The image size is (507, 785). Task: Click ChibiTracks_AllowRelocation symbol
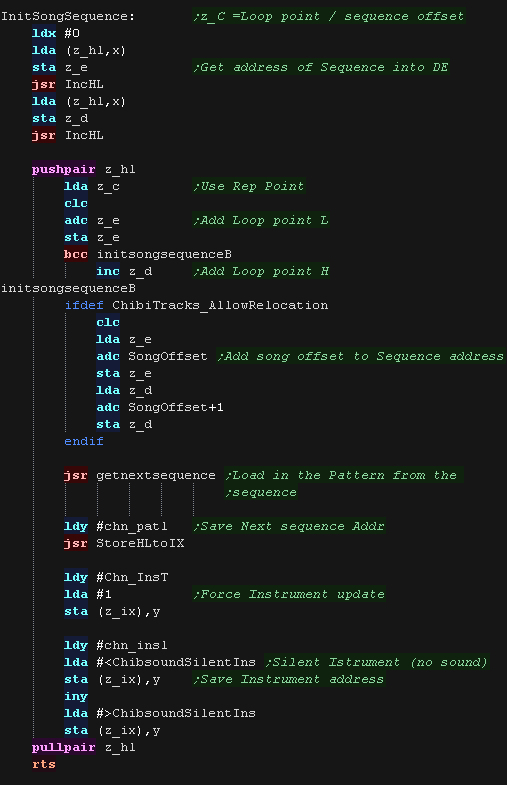coord(220,305)
